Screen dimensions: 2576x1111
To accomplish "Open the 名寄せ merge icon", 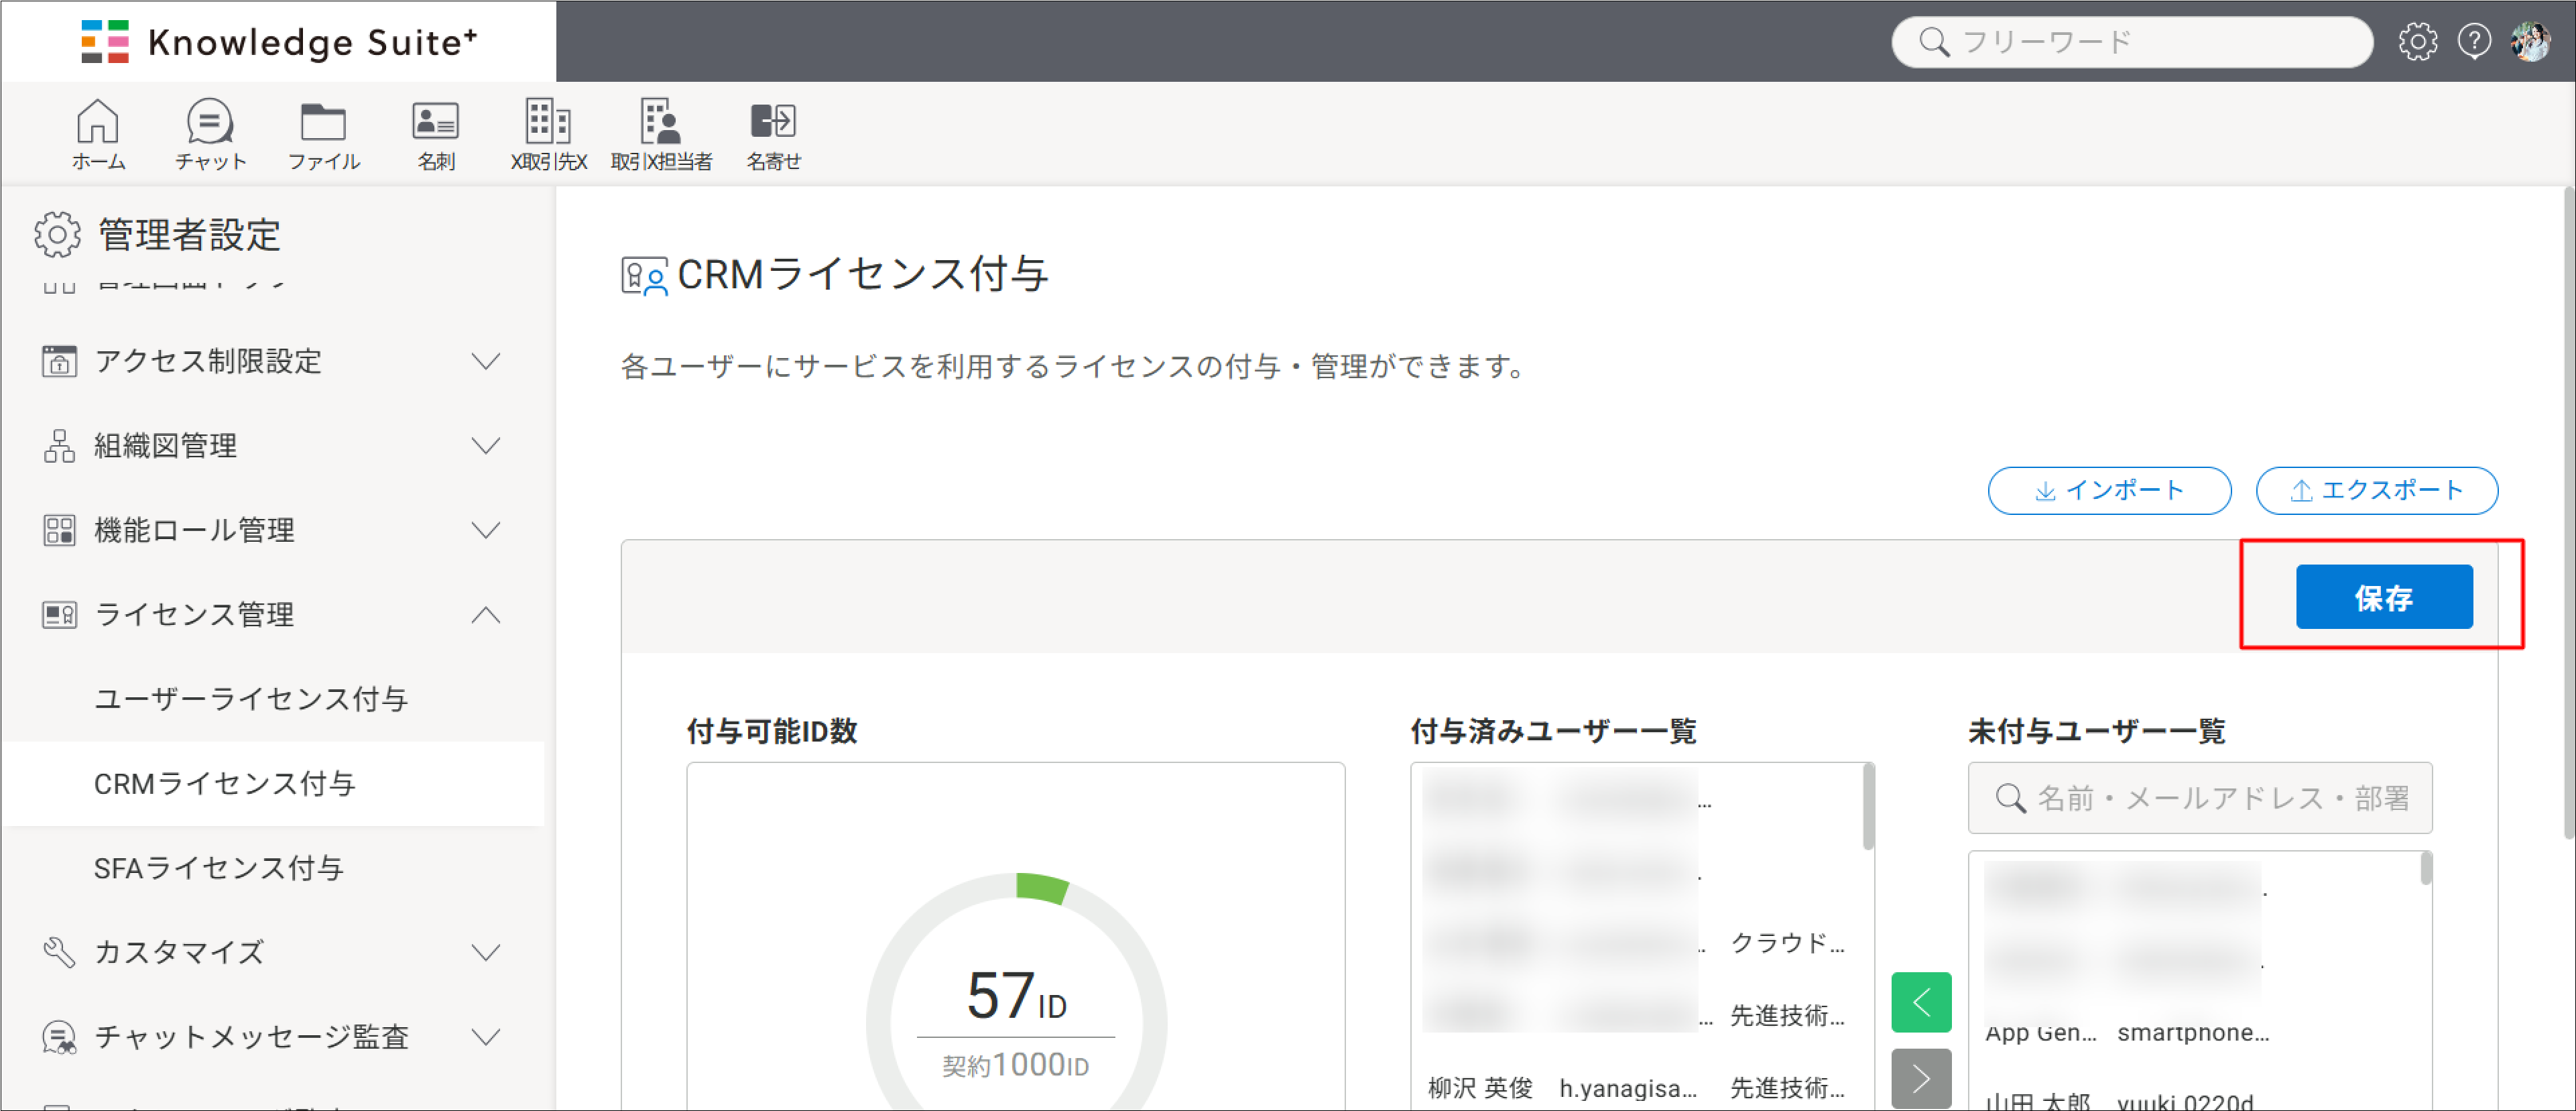I will (773, 122).
